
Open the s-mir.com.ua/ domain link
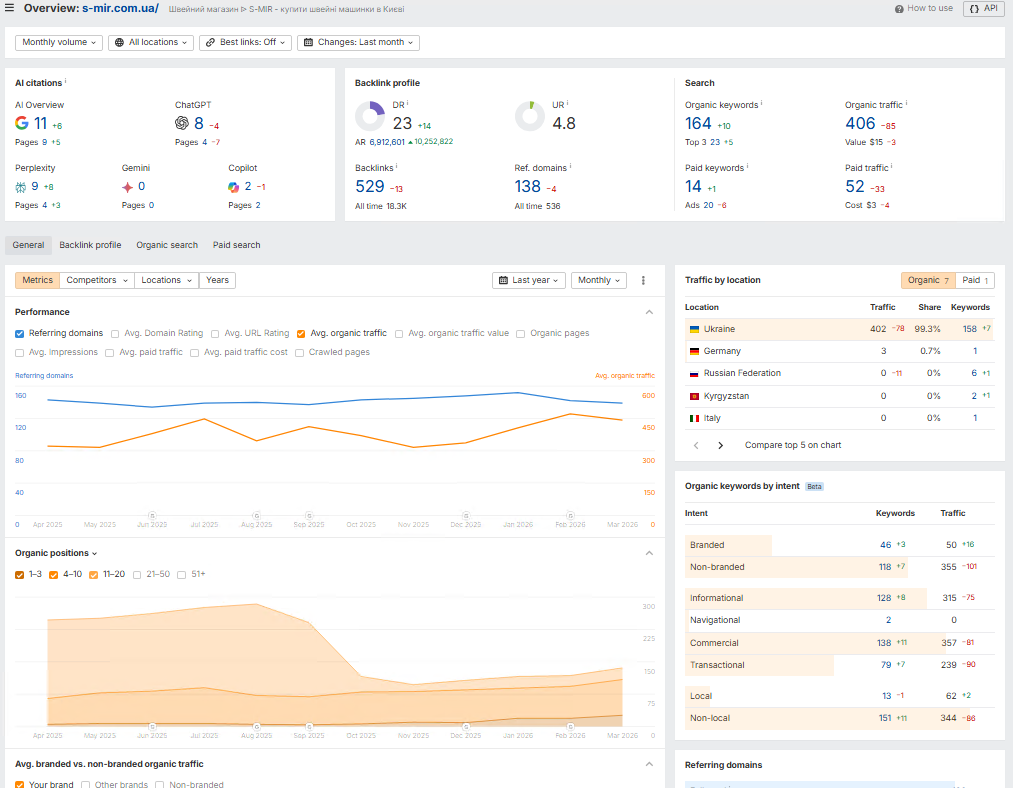(120, 9)
